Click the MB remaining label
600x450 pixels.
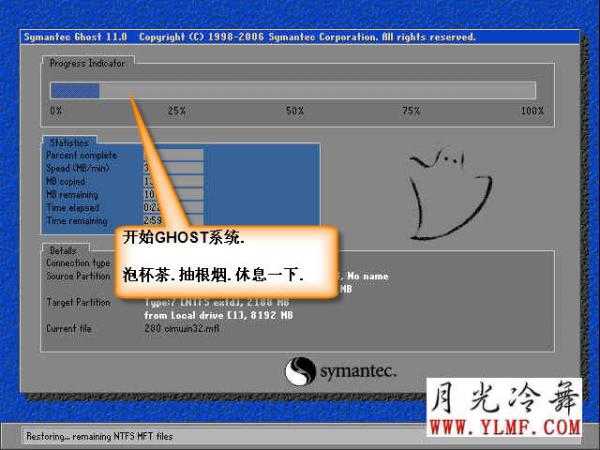pos(72,194)
